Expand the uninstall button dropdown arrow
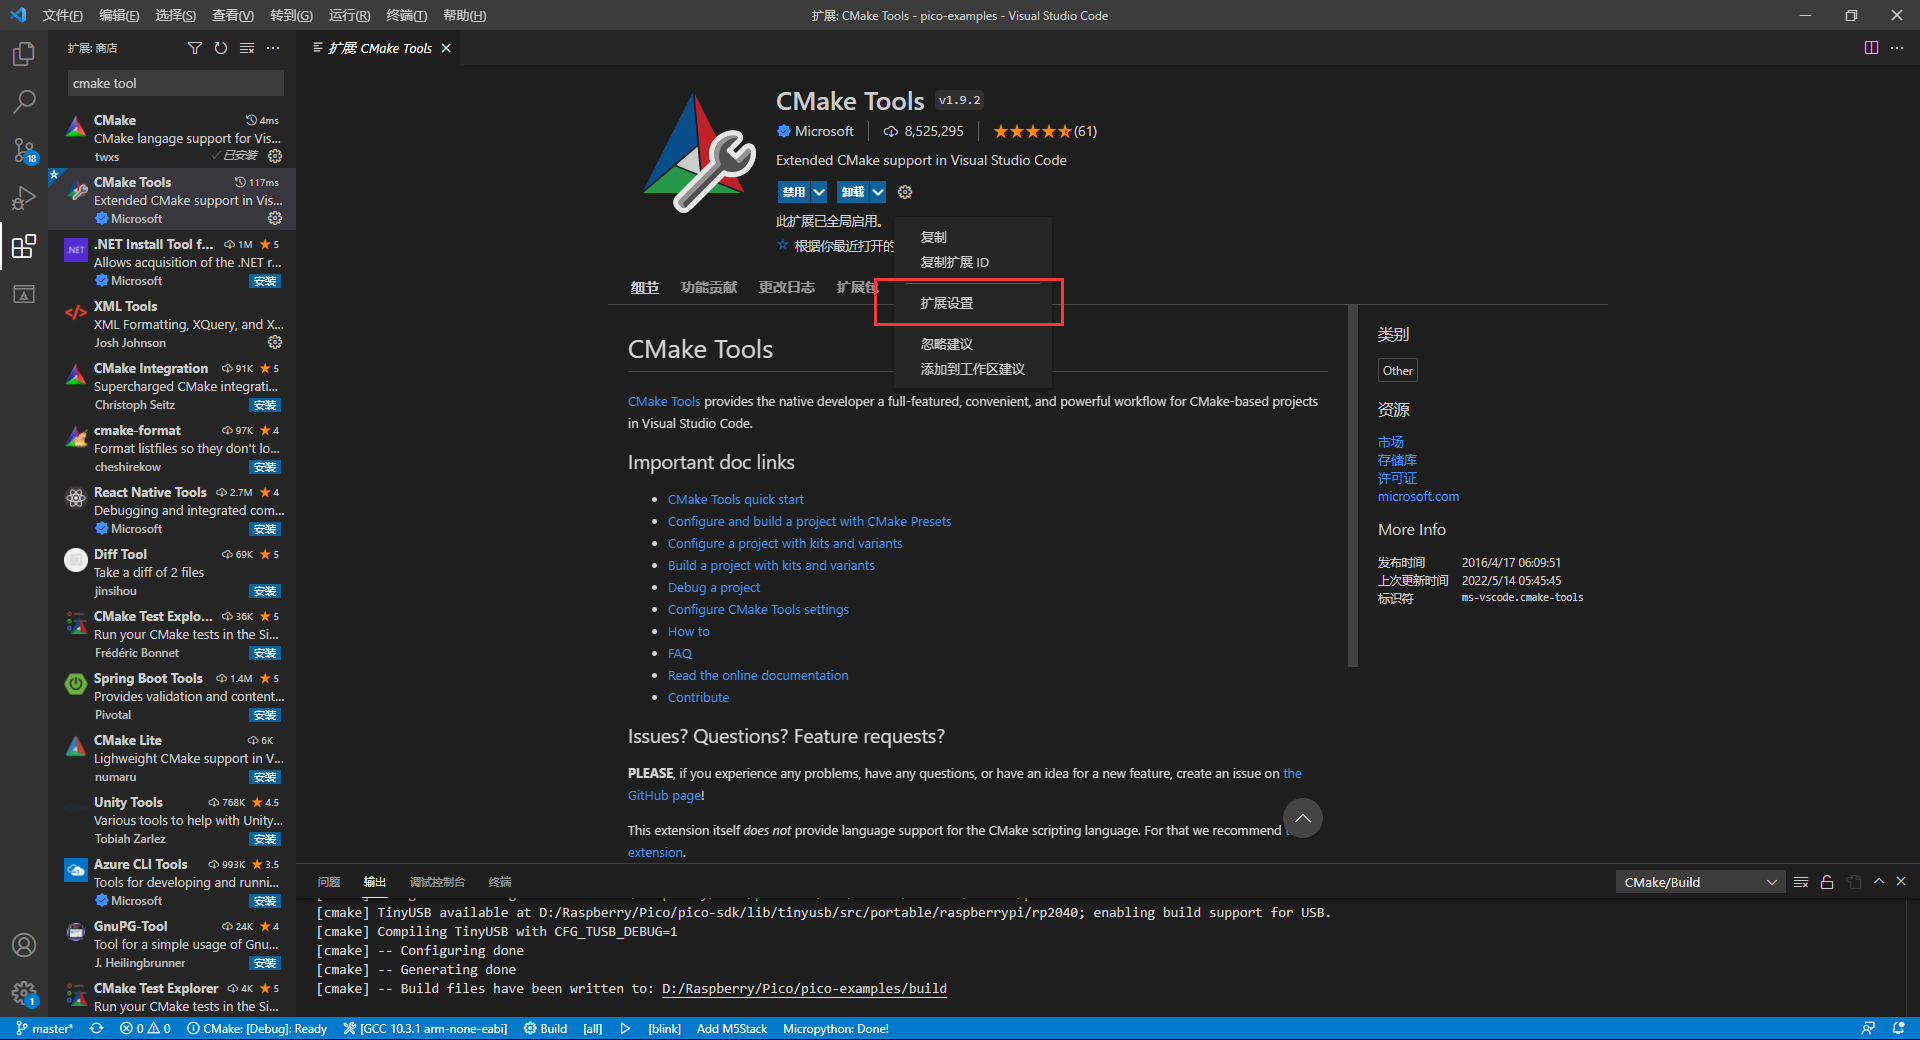This screenshot has width=1920, height=1040. click(878, 192)
